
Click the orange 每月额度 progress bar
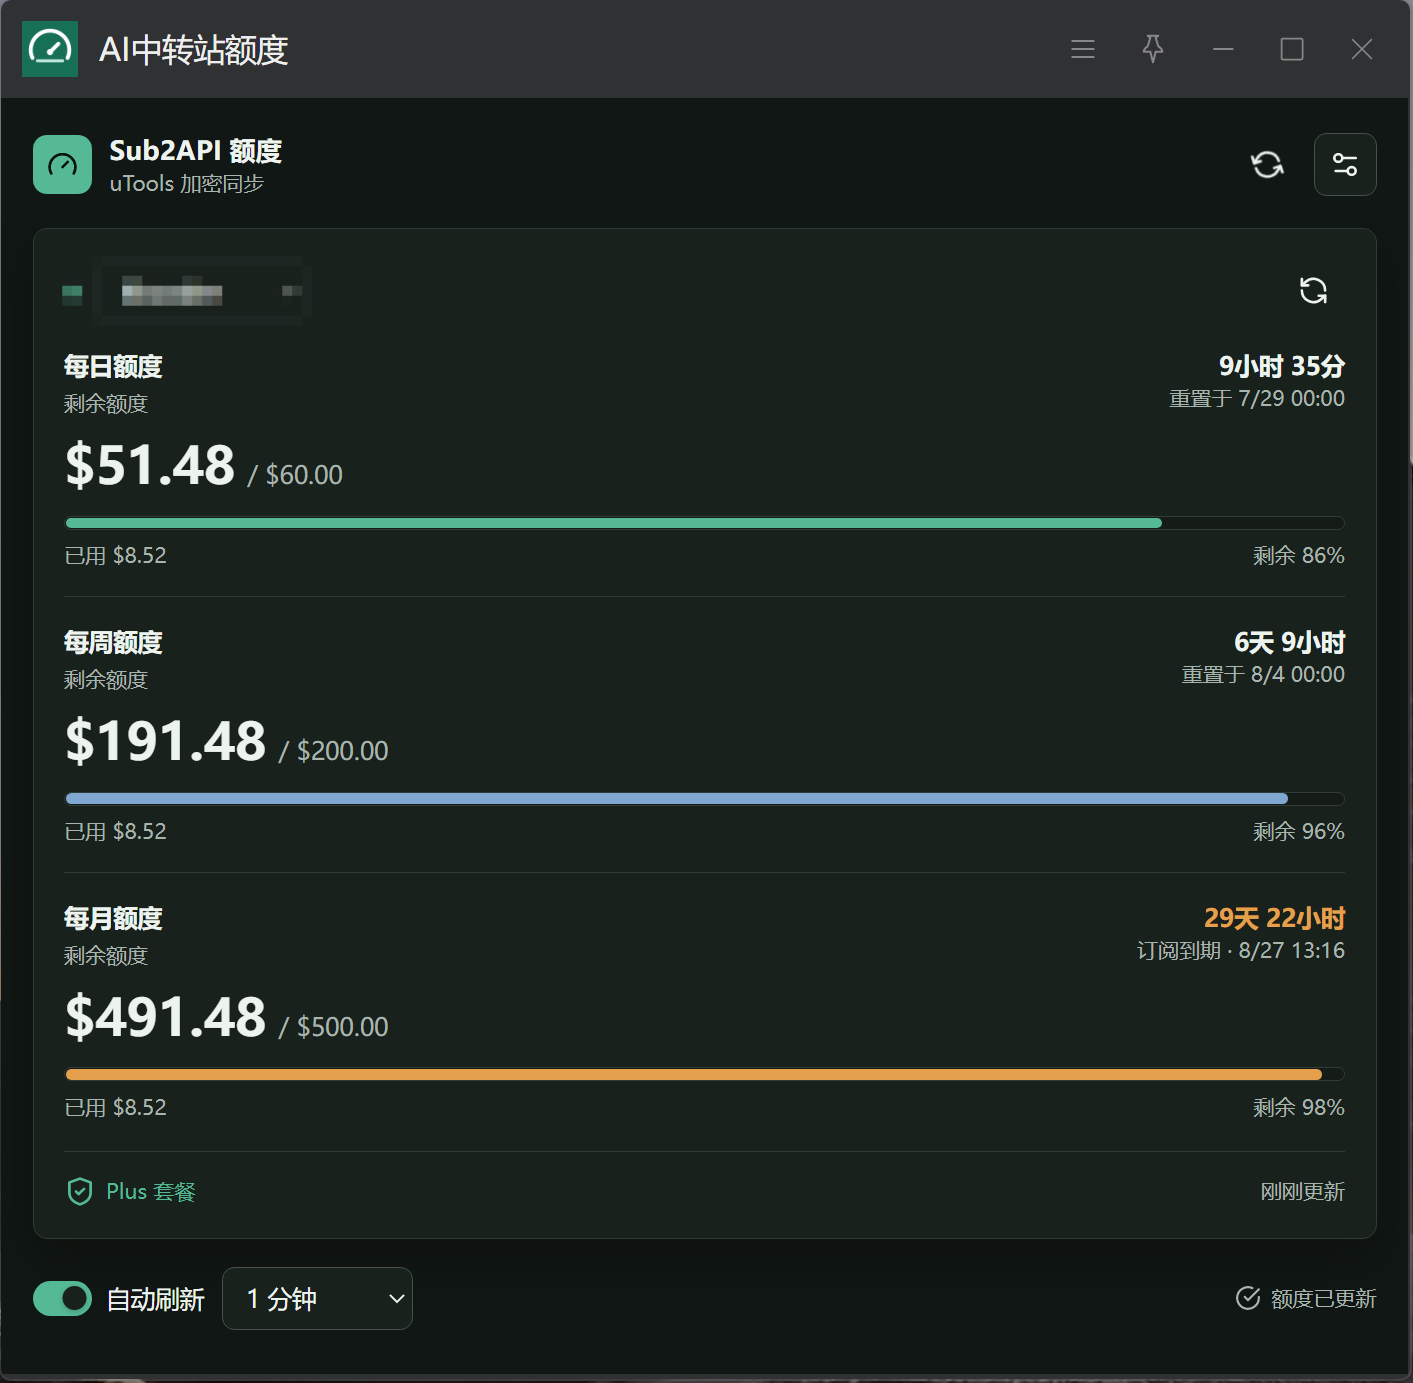(x=704, y=1075)
